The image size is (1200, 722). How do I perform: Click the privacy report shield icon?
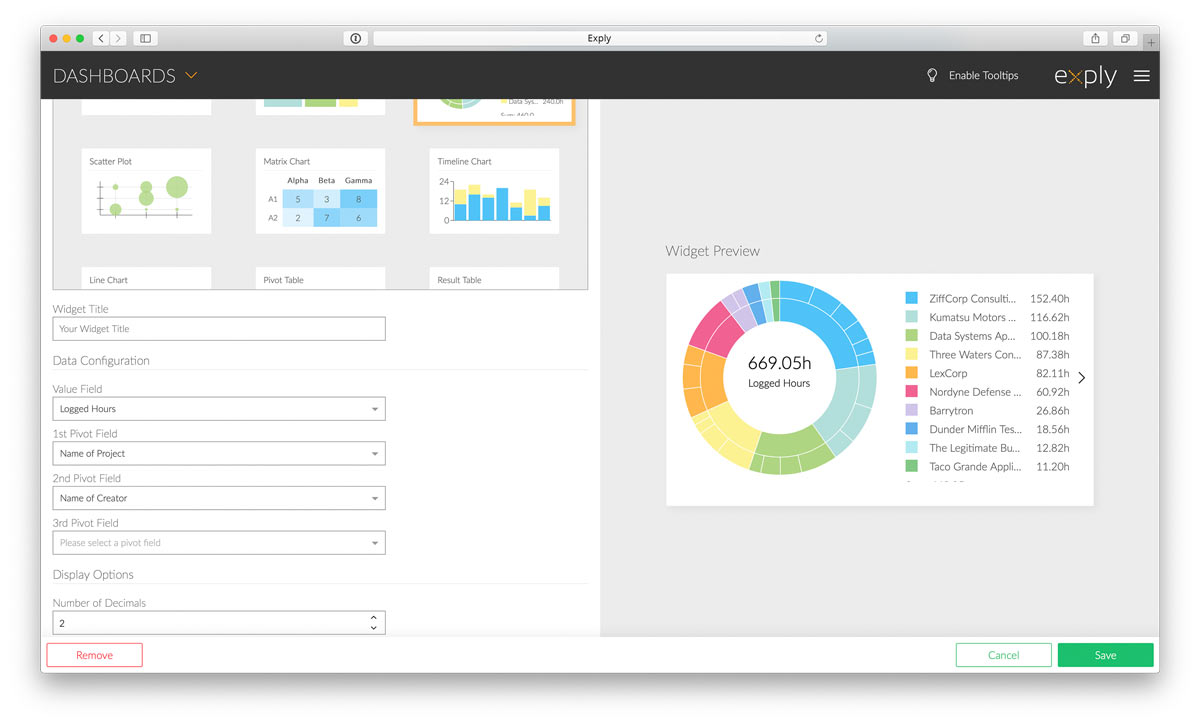356,38
